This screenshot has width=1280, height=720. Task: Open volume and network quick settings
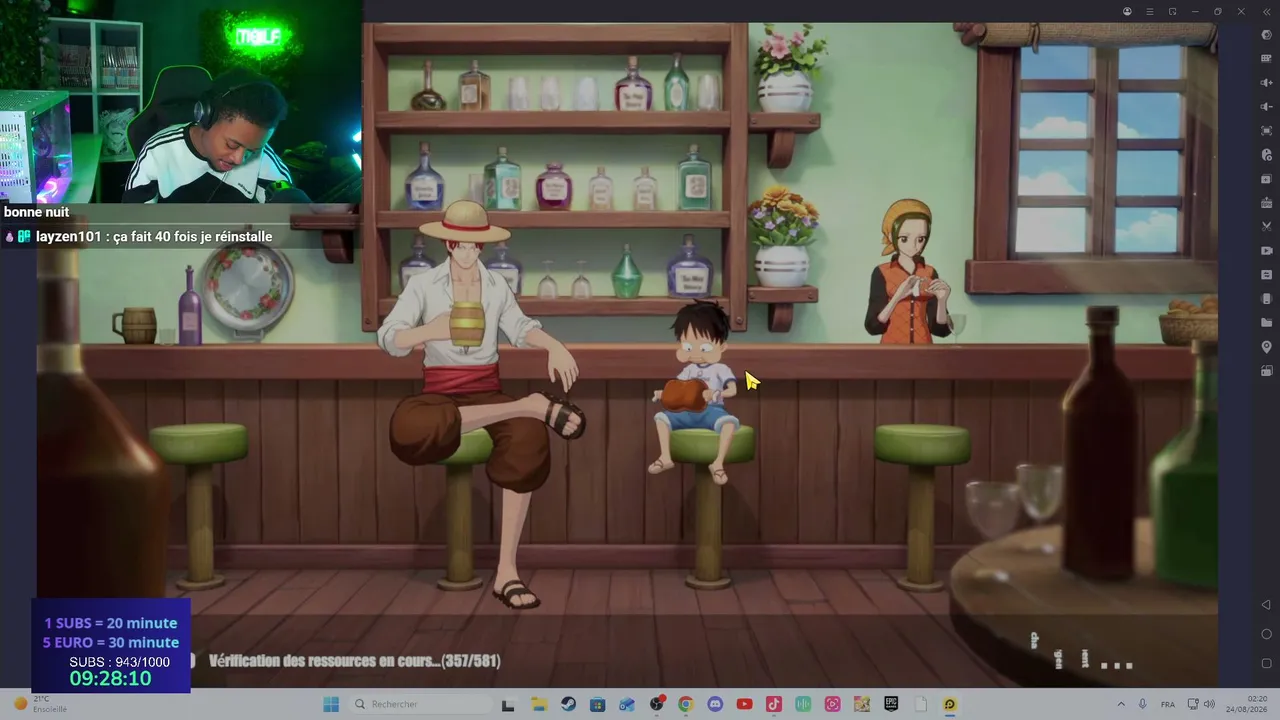pyautogui.click(x=1201, y=704)
